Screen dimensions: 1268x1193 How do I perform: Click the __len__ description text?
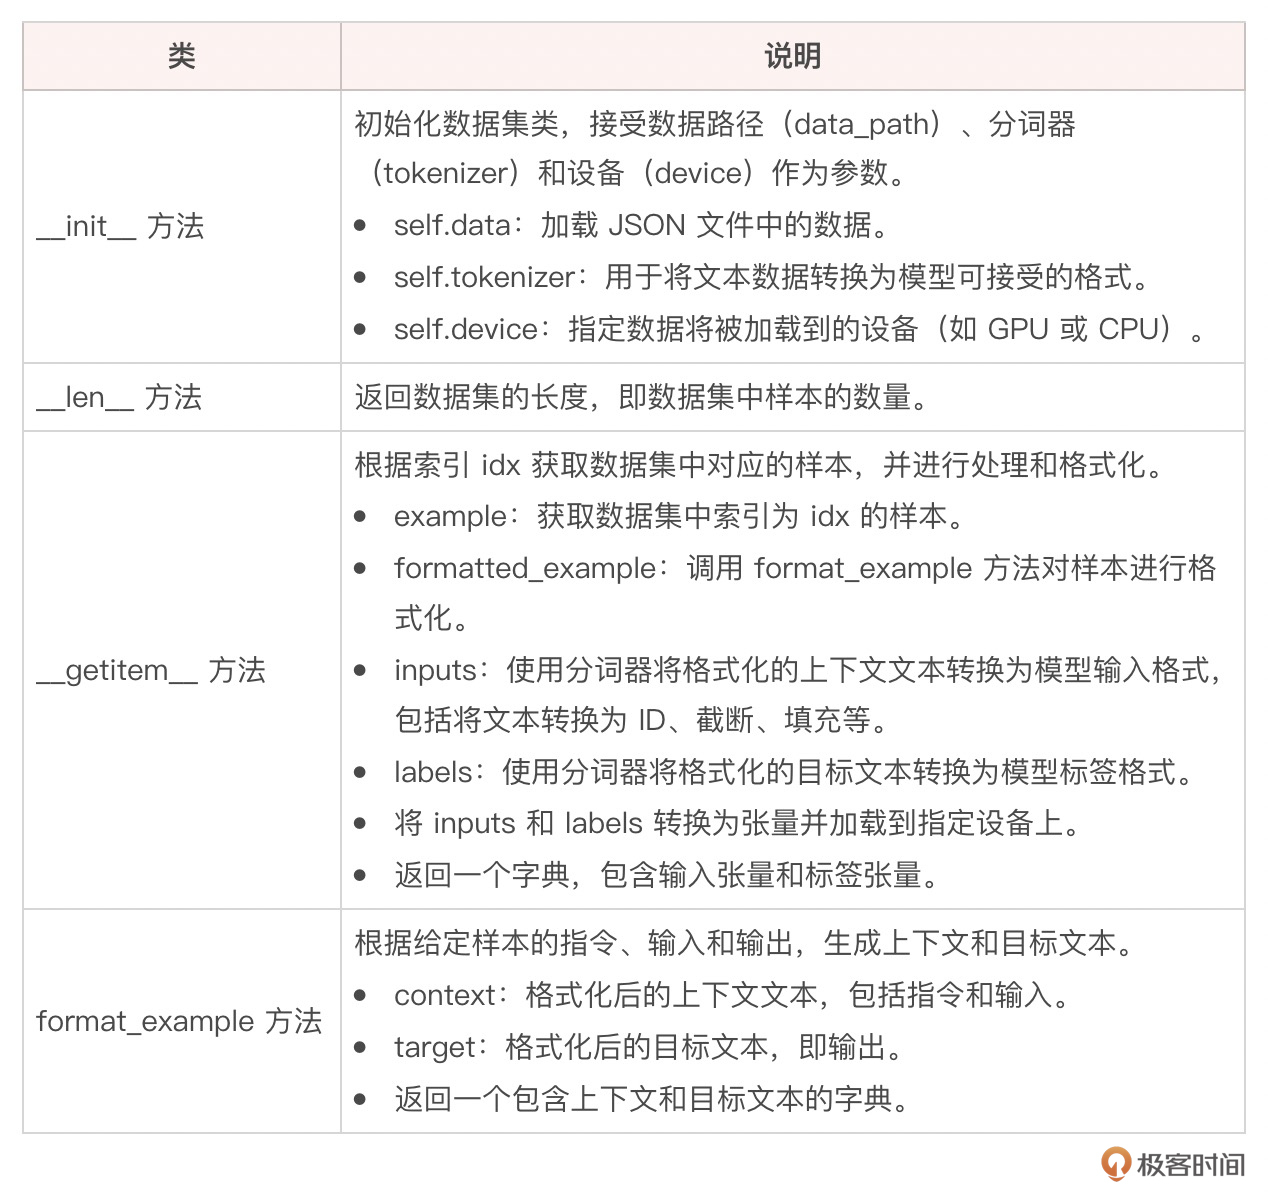(x=642, y=398)
